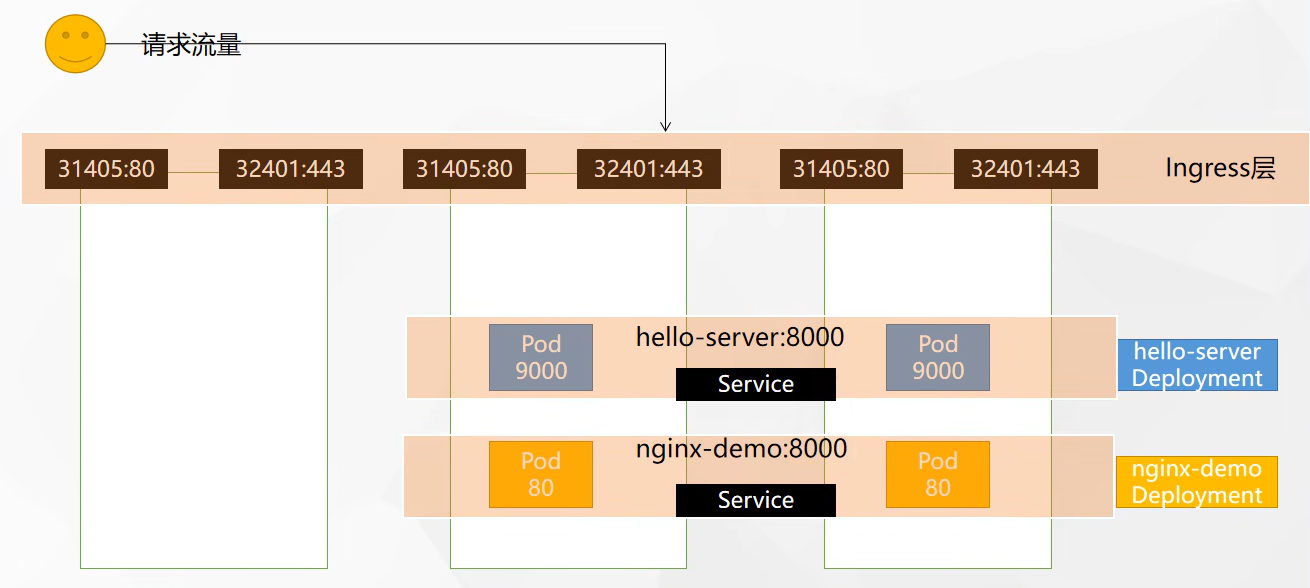Click the blue hello-server Deployment swatch

pos(1196,364)
